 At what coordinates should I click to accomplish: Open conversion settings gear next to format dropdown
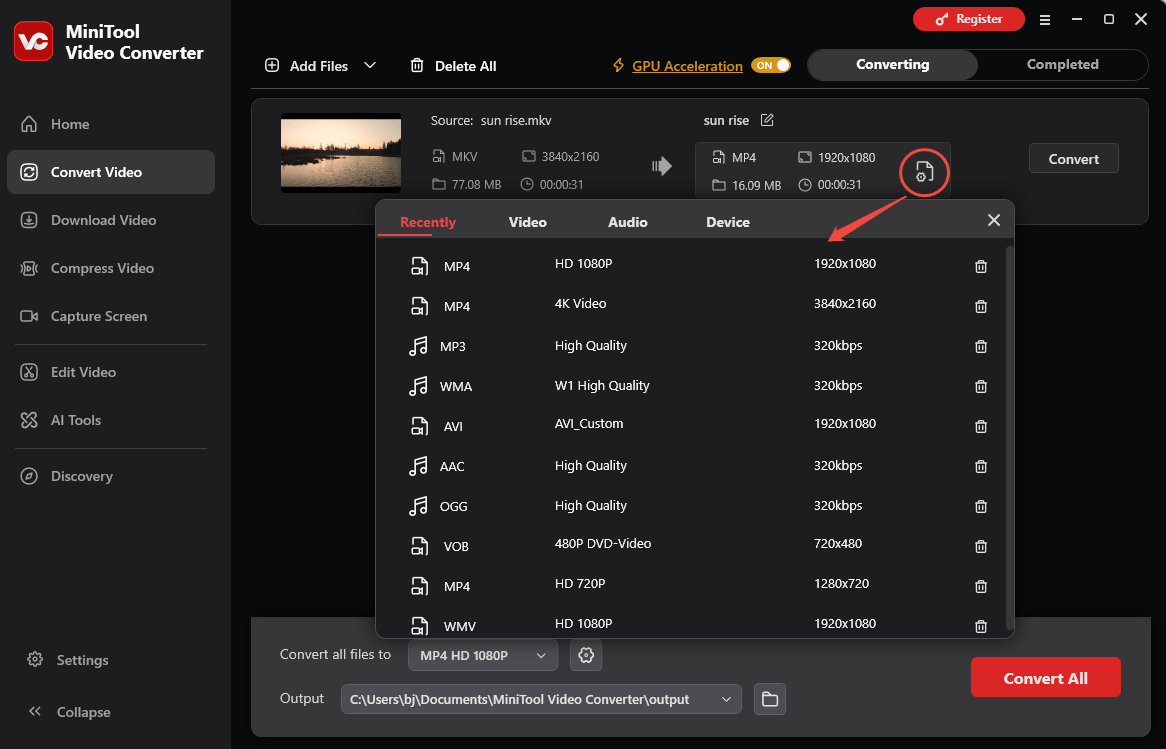[x=586, y=655]
